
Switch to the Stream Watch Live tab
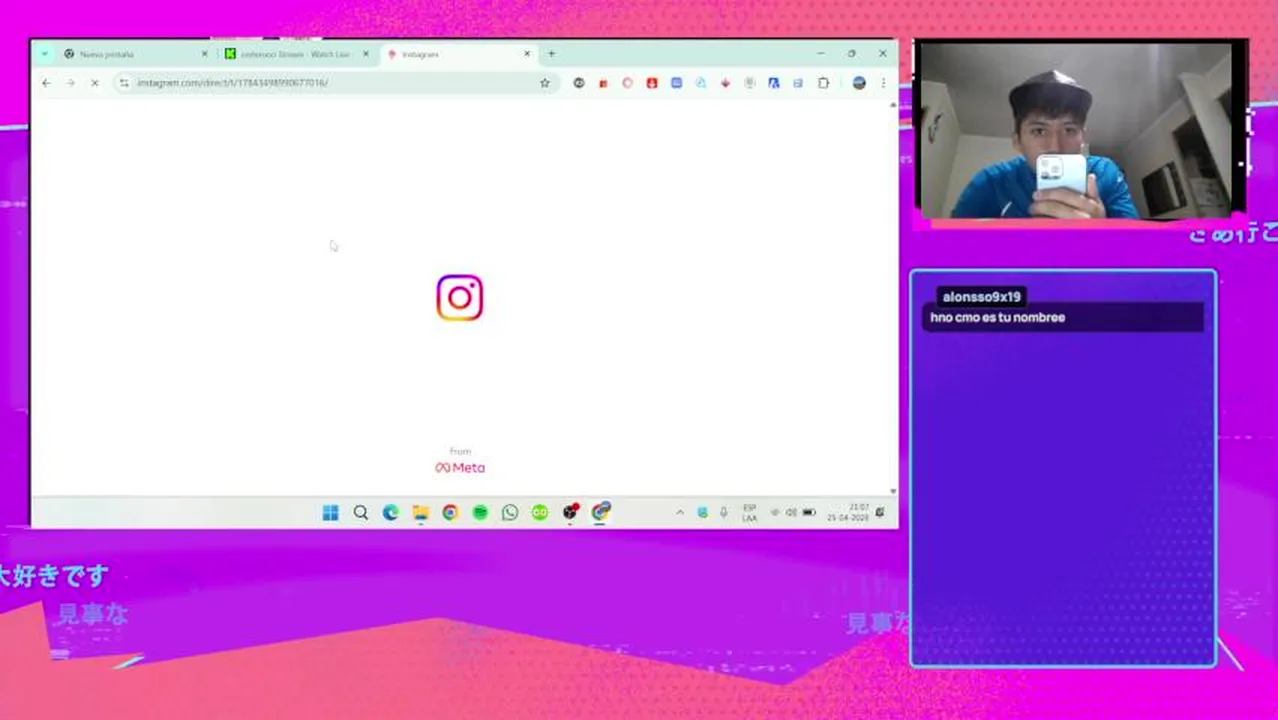pyautogui.click(x=296, y=54)
